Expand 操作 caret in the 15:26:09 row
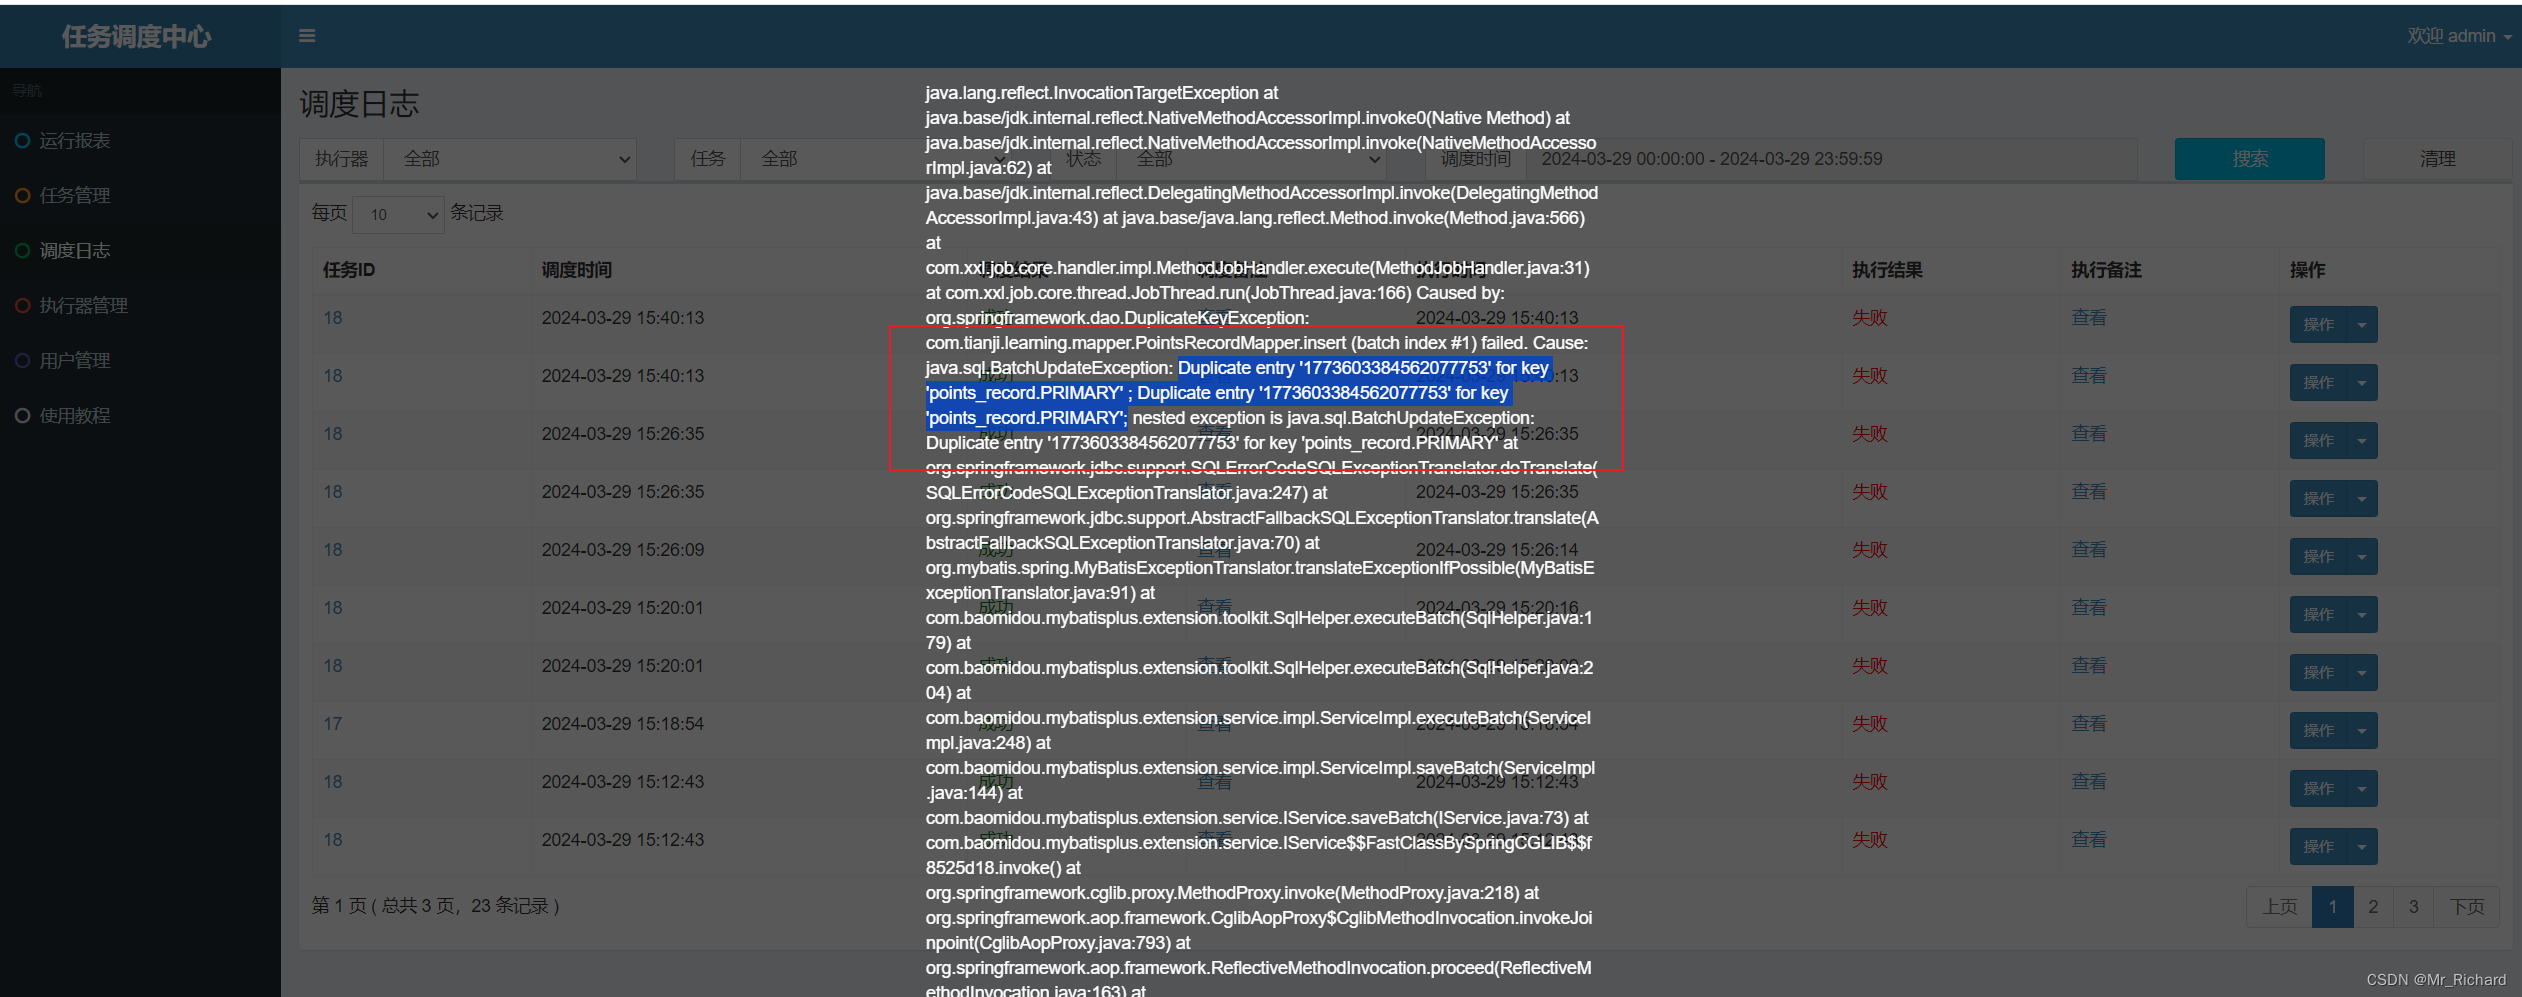The height and width of the screenshot is (997, 2522). click(2362, 557)
